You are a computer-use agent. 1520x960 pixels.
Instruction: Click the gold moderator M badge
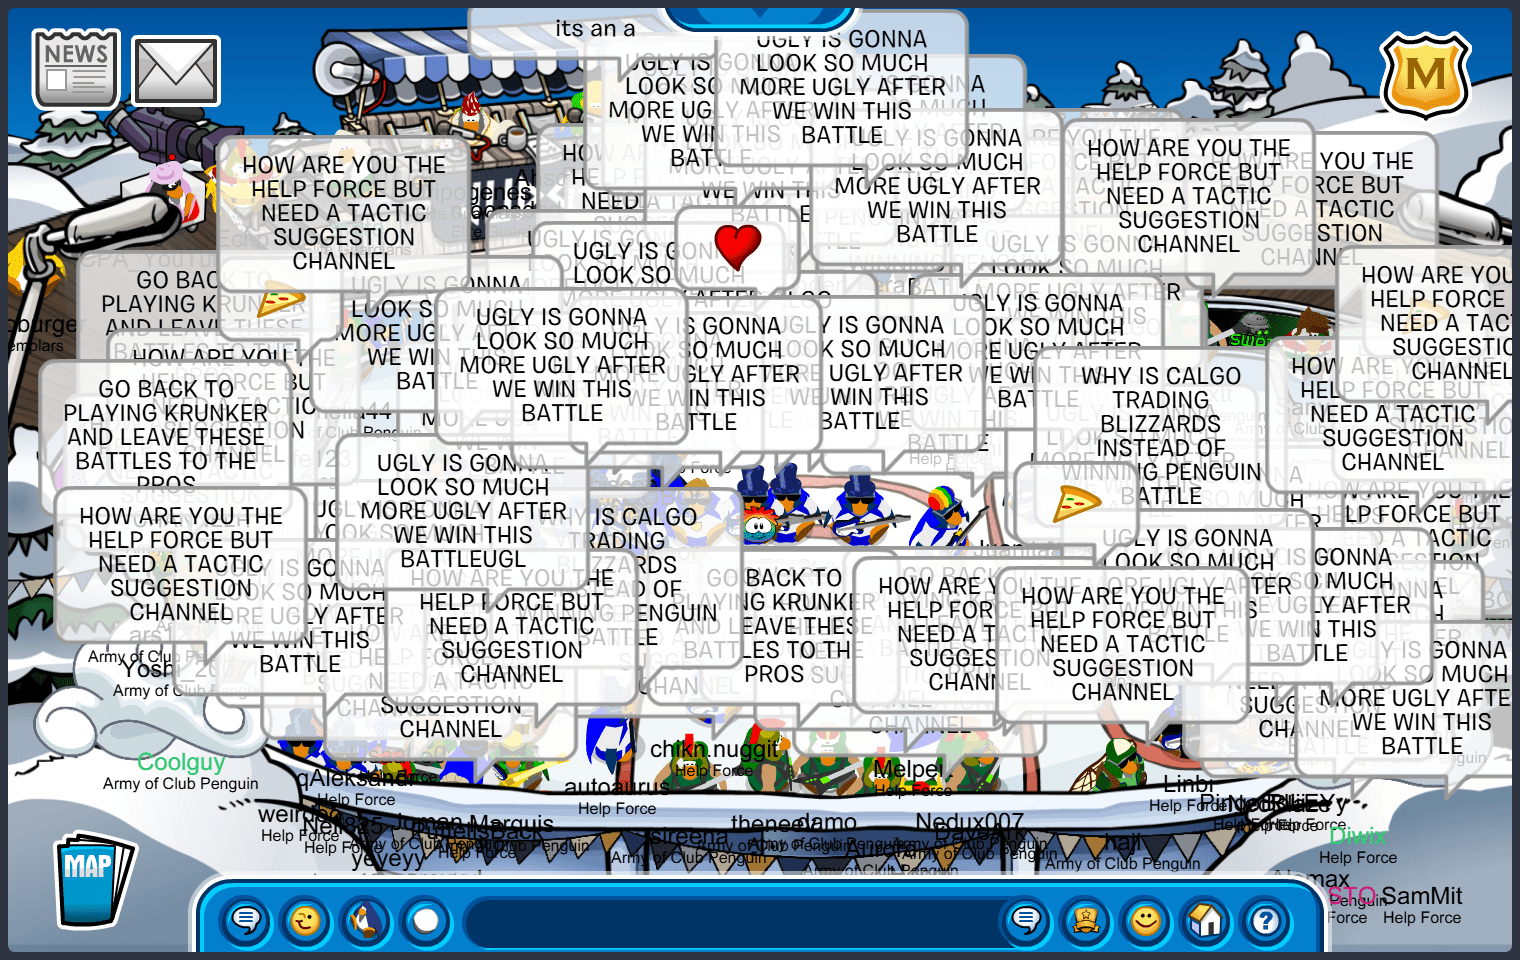tap(1425, 76)
